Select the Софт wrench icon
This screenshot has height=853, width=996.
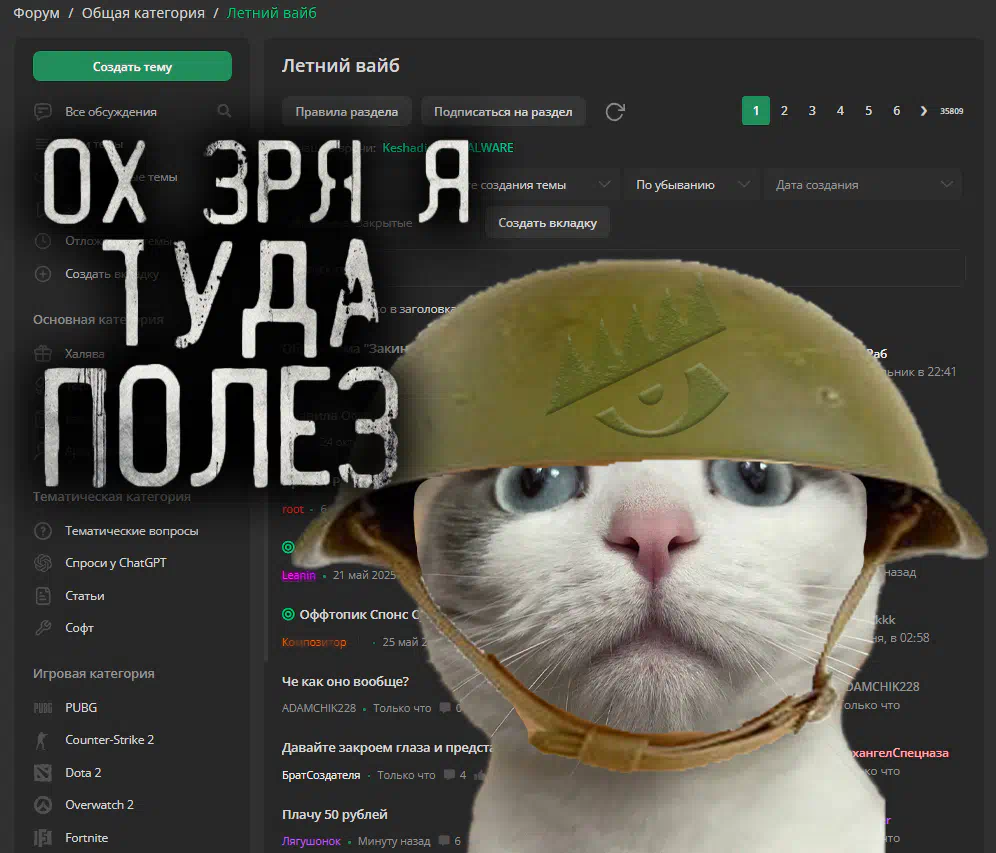(x=43, y=628)
